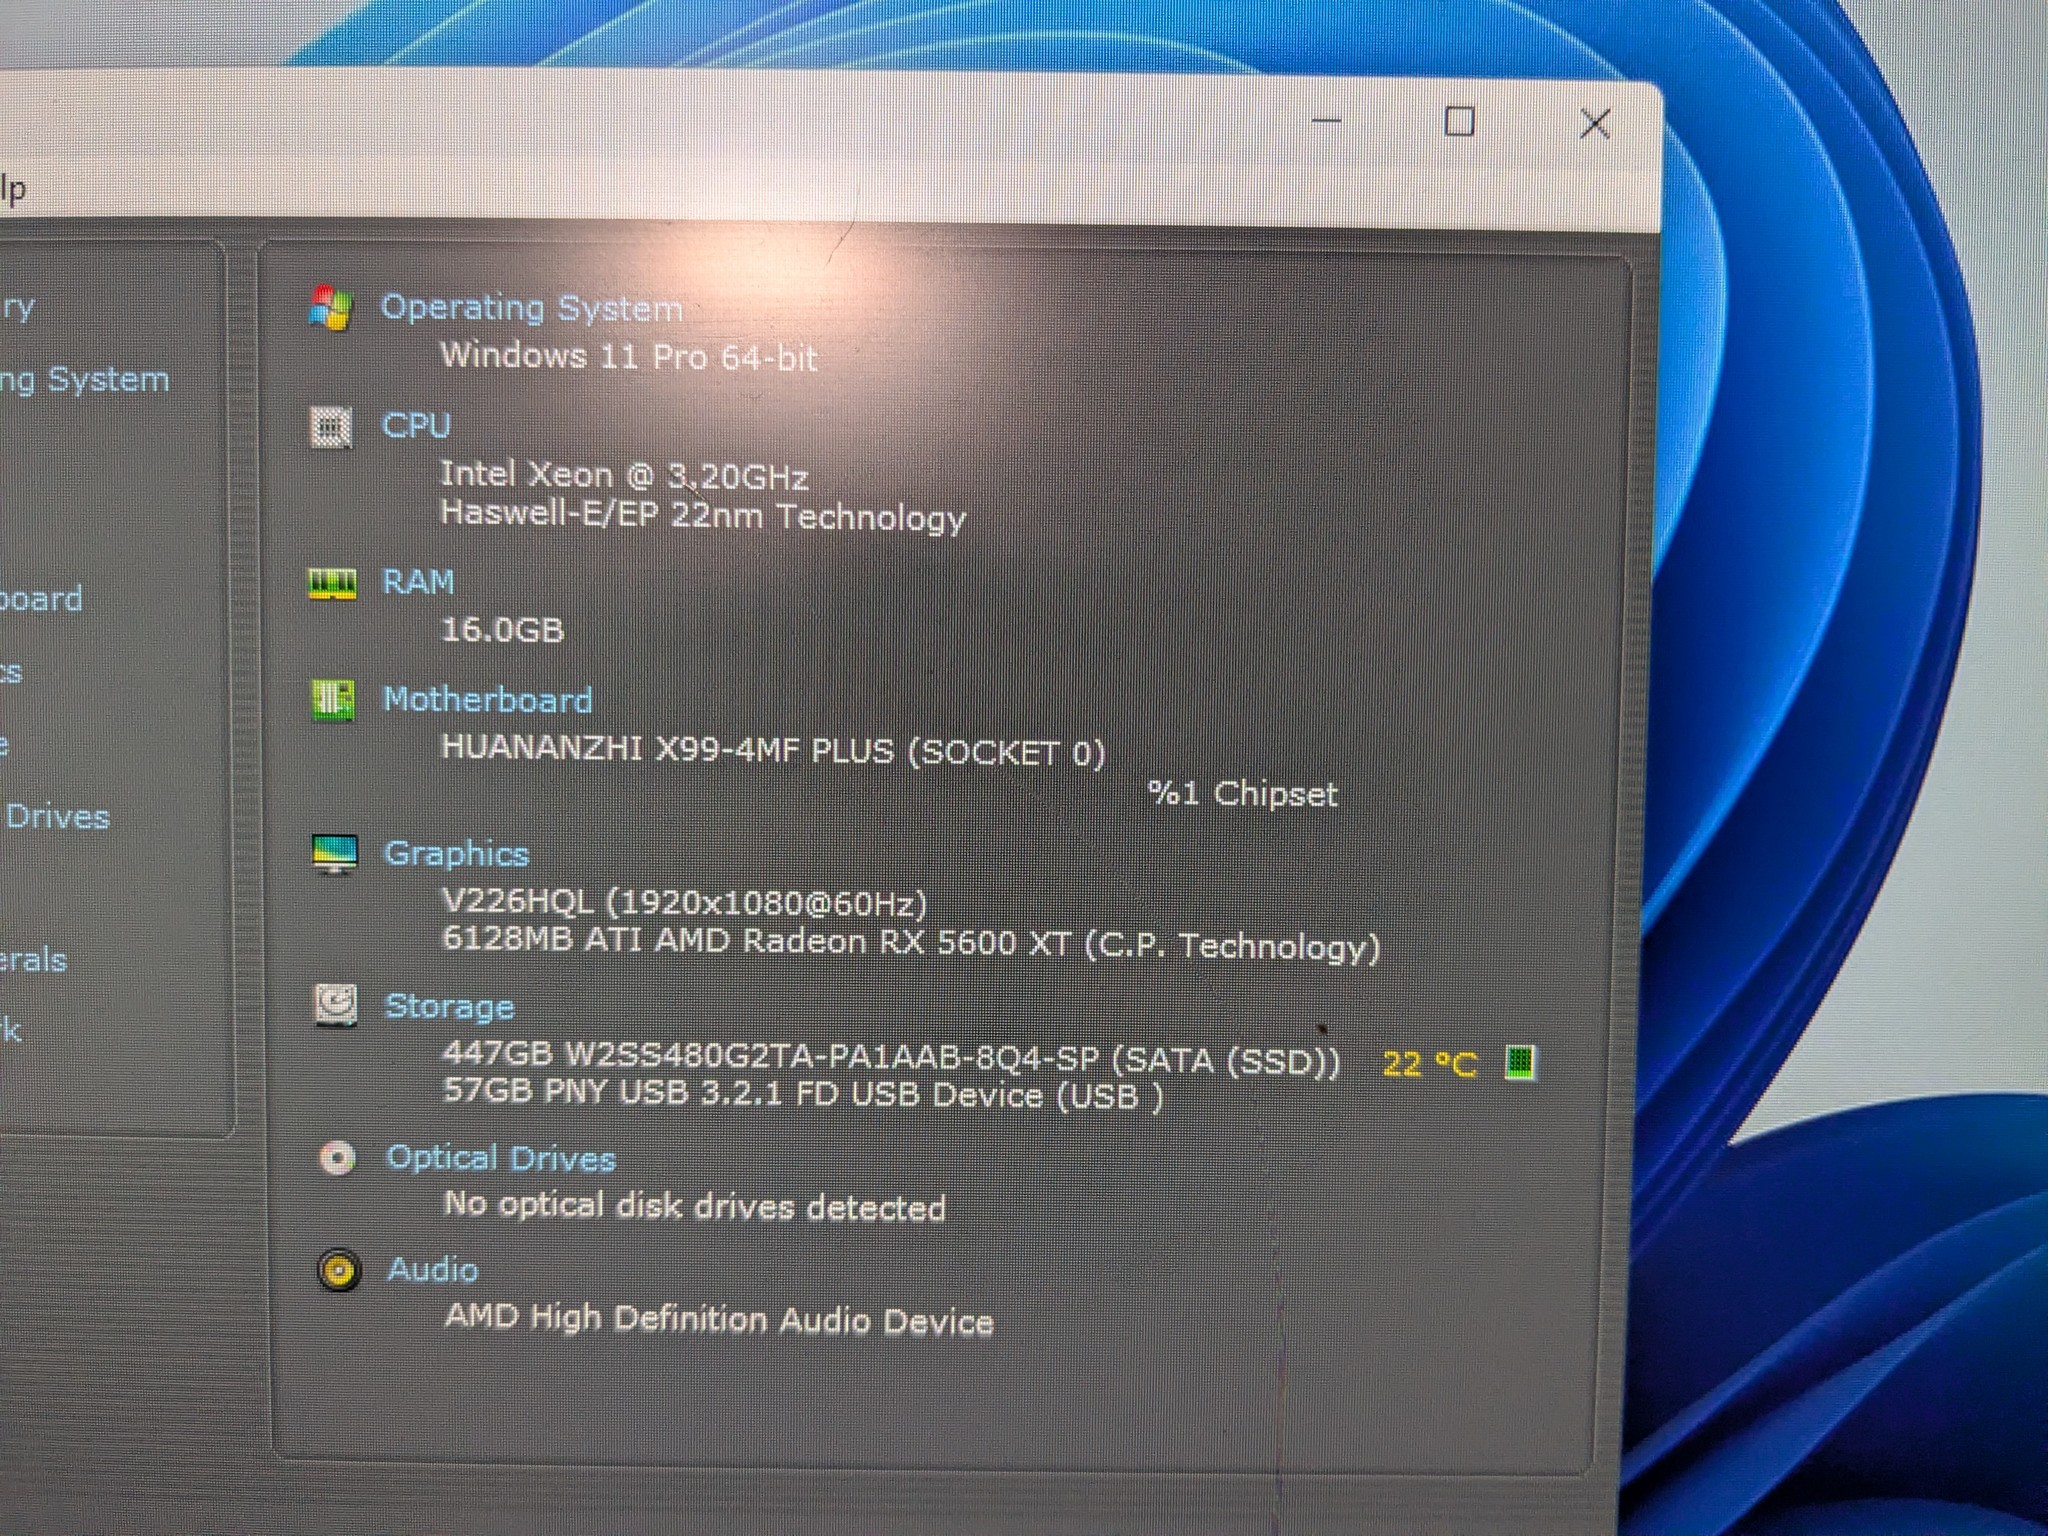The height and width of the screenshot is (1536, 2048).
Task: Click the green SSD temperature indicator
Action: coord(1519,1063)
